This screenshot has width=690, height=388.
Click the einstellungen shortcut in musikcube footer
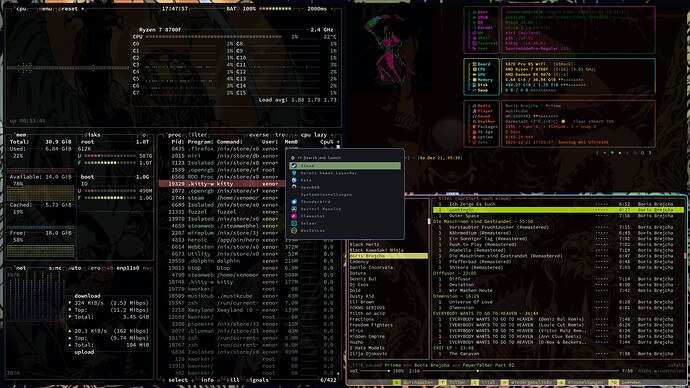tap(581, 382)
